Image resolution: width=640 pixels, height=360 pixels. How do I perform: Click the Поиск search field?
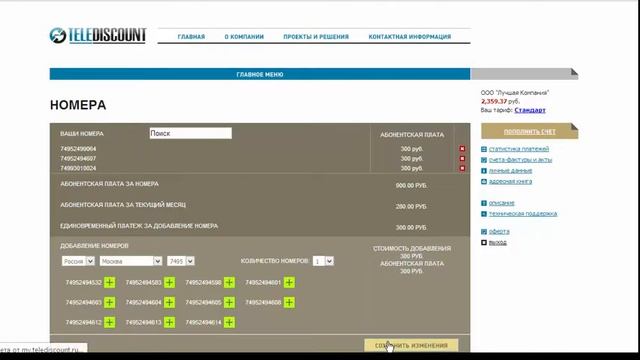pyautogui.click(x=191, y=133)
